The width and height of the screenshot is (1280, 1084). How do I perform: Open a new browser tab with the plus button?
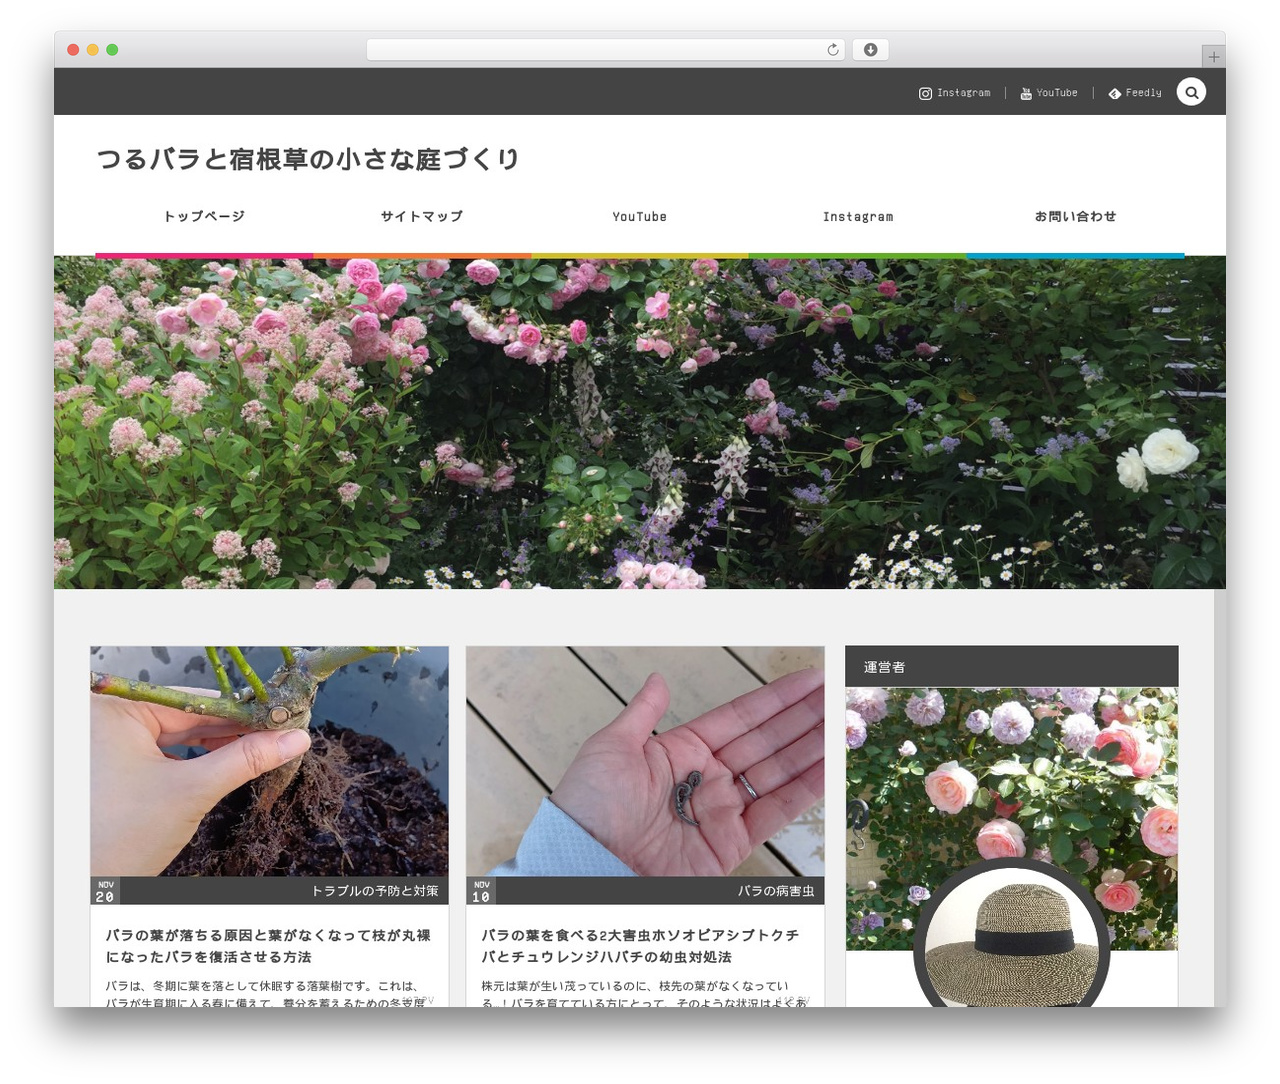pos(1213,57)
